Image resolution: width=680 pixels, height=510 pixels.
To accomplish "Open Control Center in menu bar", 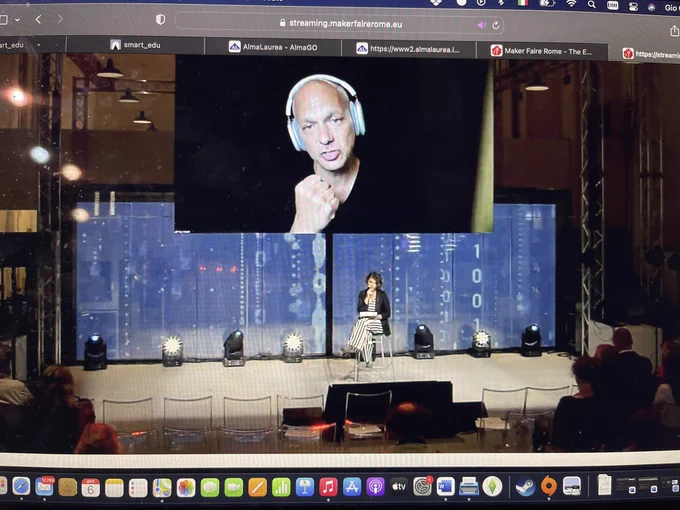I will click(633, 6).
